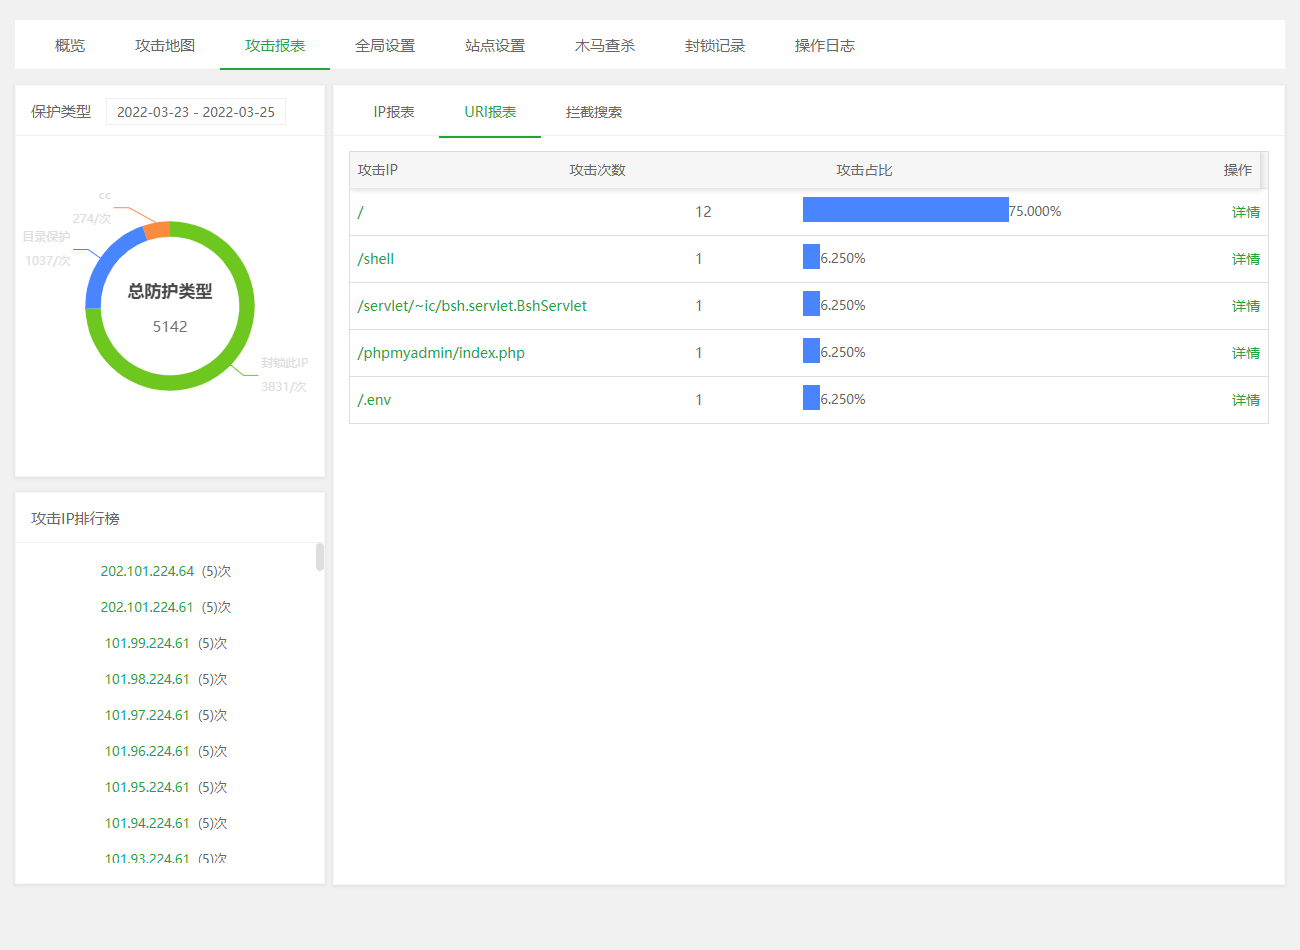
Task: Open 详情 for the /.env row
Action: click(1245, 400)
